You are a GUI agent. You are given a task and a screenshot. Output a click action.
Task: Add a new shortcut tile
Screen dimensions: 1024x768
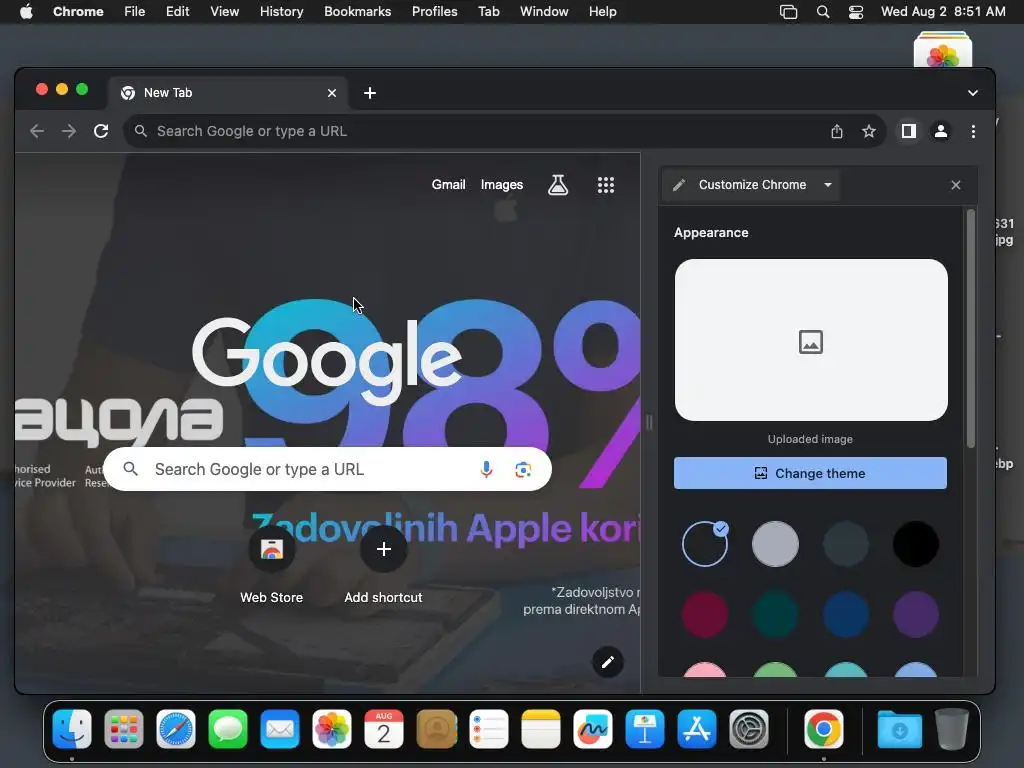tap(383, 563)
